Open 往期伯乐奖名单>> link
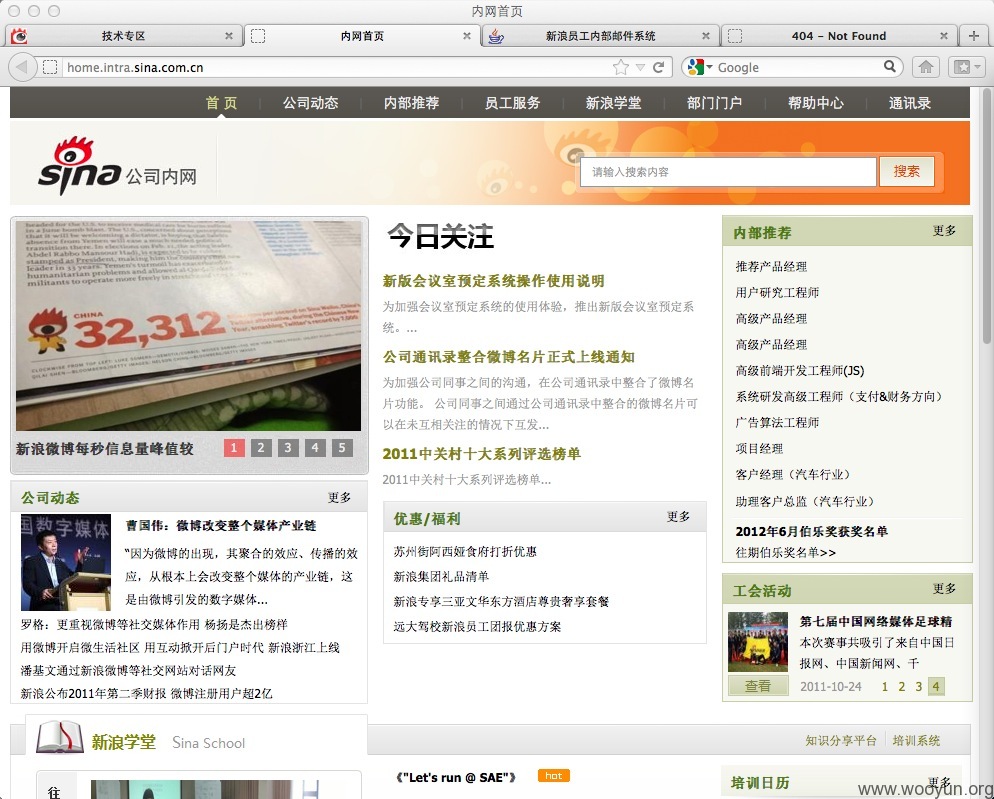Viewport: 994px width, 799px height. [x=785, y=553]
